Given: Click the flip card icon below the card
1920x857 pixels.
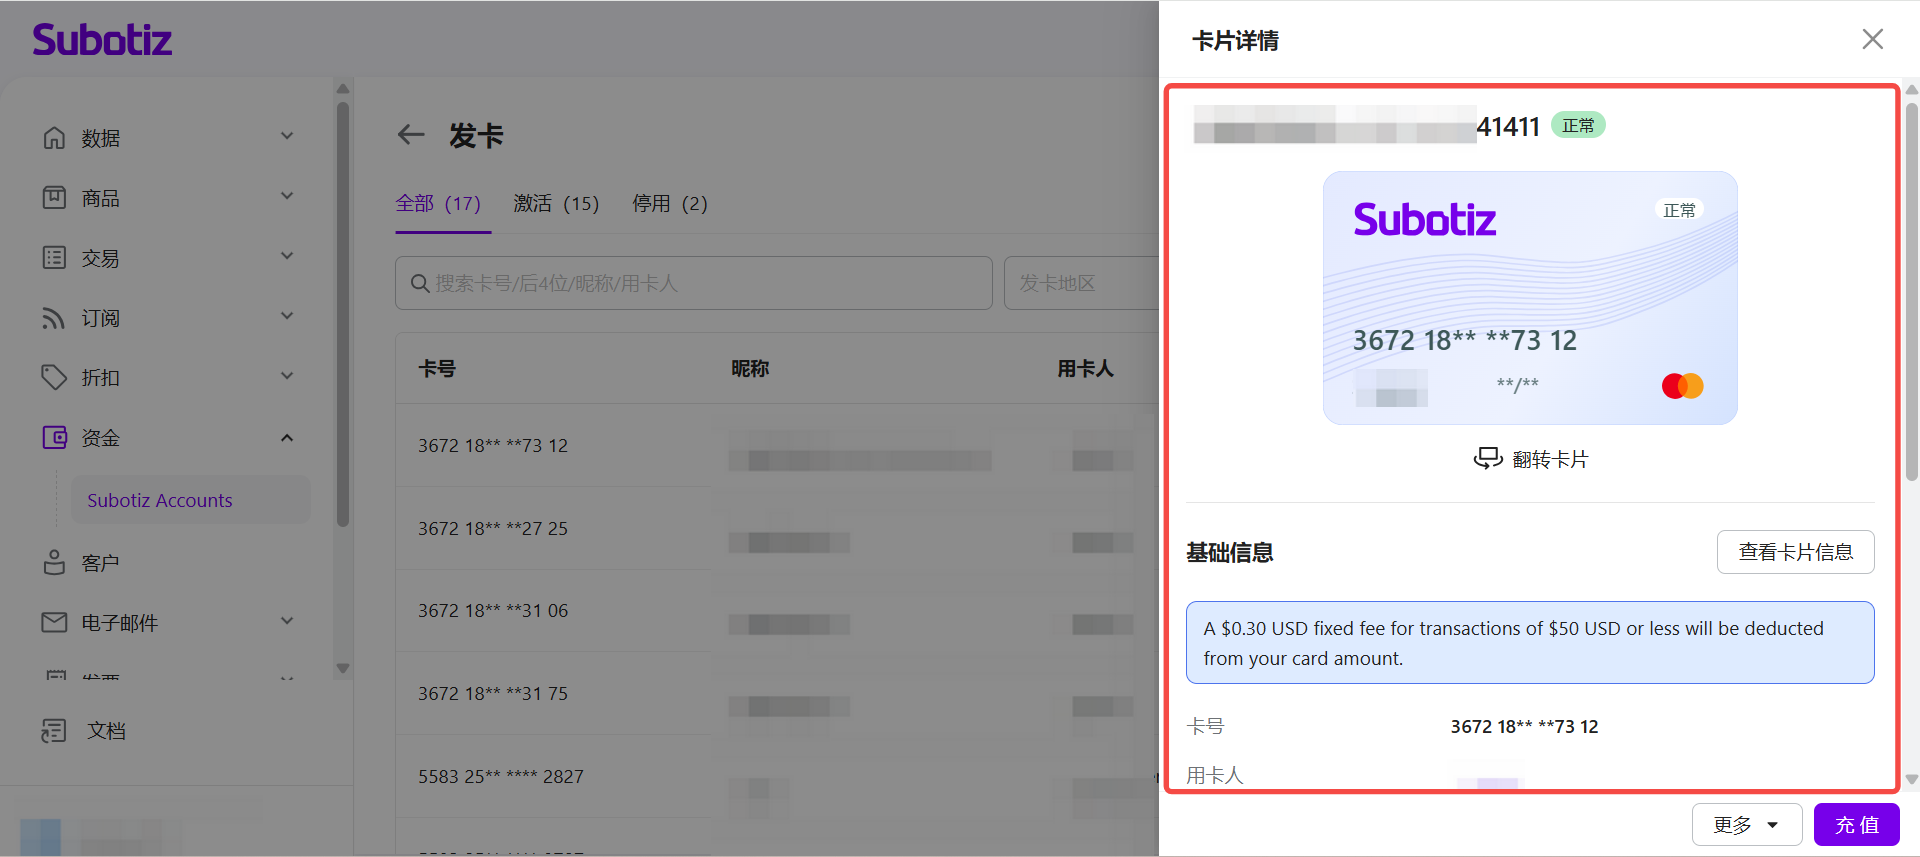Looking at the screenshot, I should [x=1488, y=458].
